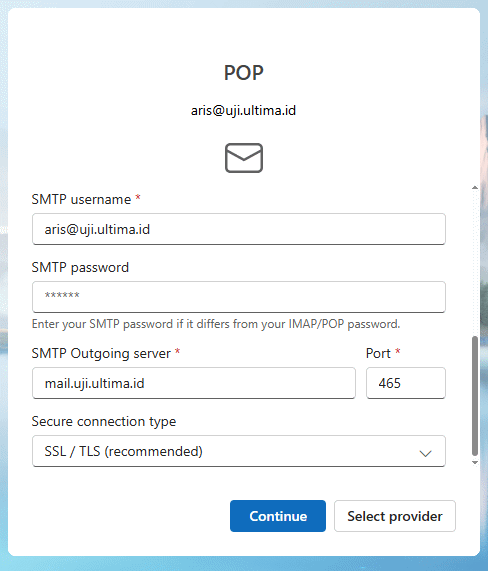Image resolution: width=488 pixels, height=571 pixels.
Task: Click the SMTP username input field
Action: click(239, 229)
